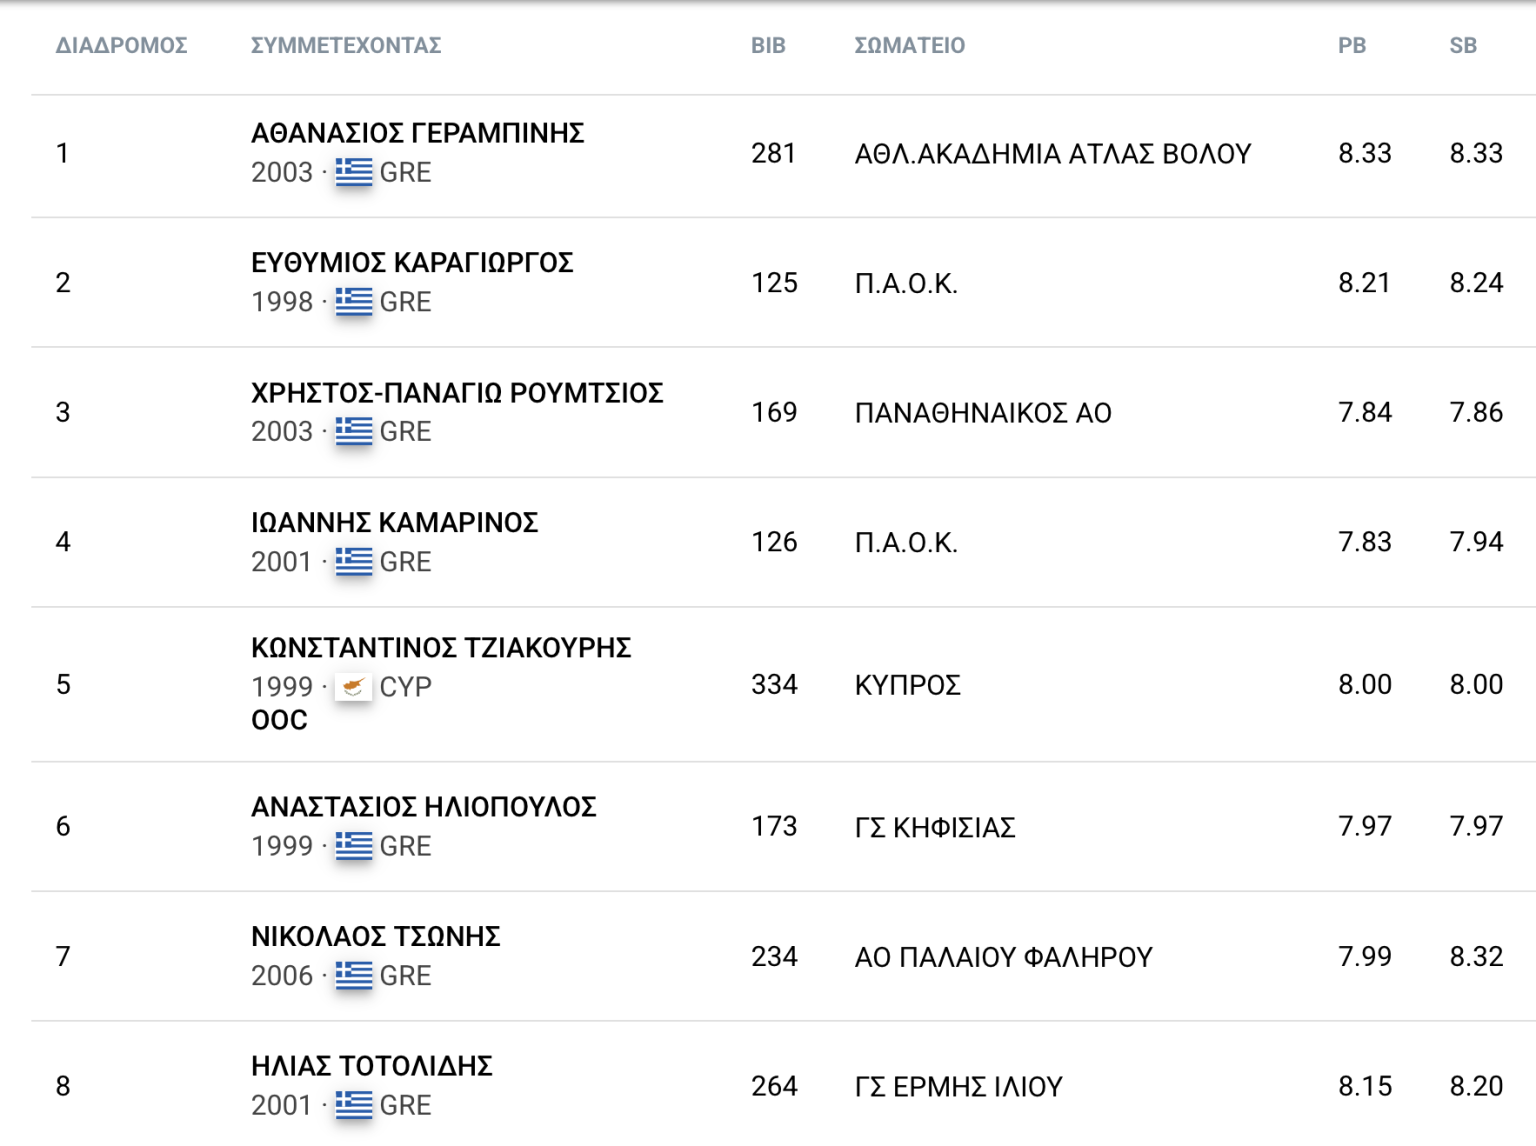Click the Greek flag beside ΗΛΙΑΣ ΤΟΤΟΛΙΔΗΣ
Image resolution: width=1536 pixels, height=1146 pixels.
click(x=353, y=1105)
